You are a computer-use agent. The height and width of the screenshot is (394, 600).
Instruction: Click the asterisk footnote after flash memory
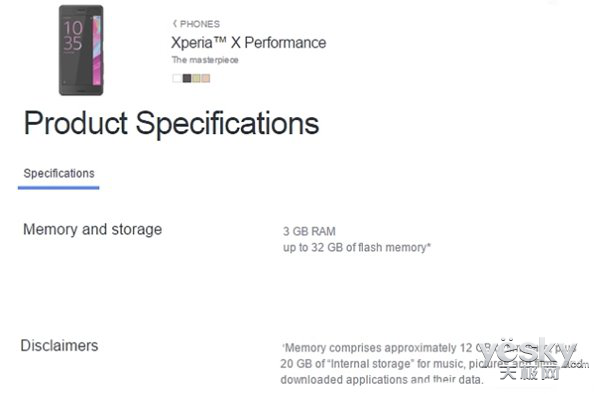[x=429, y=245]
